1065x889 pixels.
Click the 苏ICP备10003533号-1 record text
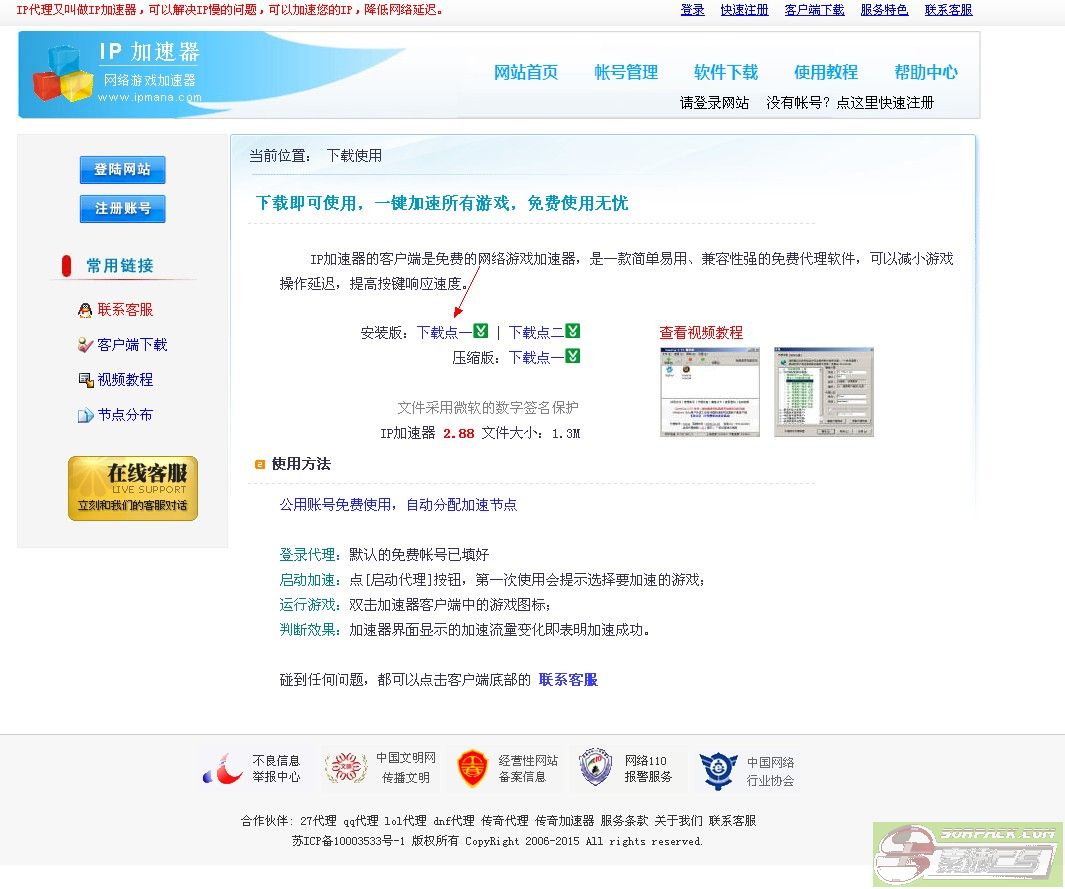coord(348,841)
